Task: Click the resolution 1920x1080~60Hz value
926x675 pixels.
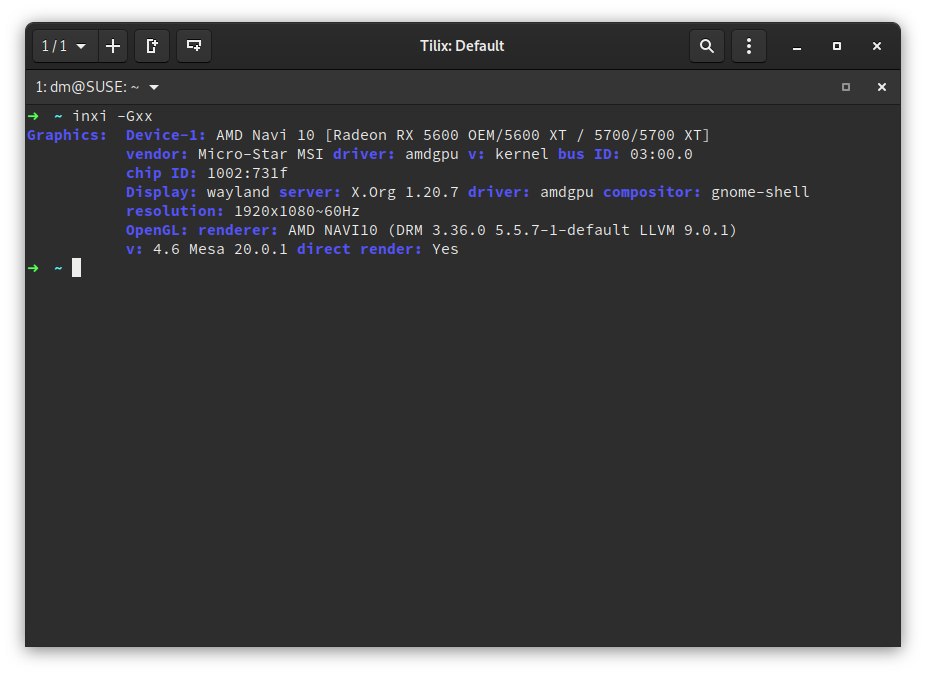Action: (x=296, y=211)
